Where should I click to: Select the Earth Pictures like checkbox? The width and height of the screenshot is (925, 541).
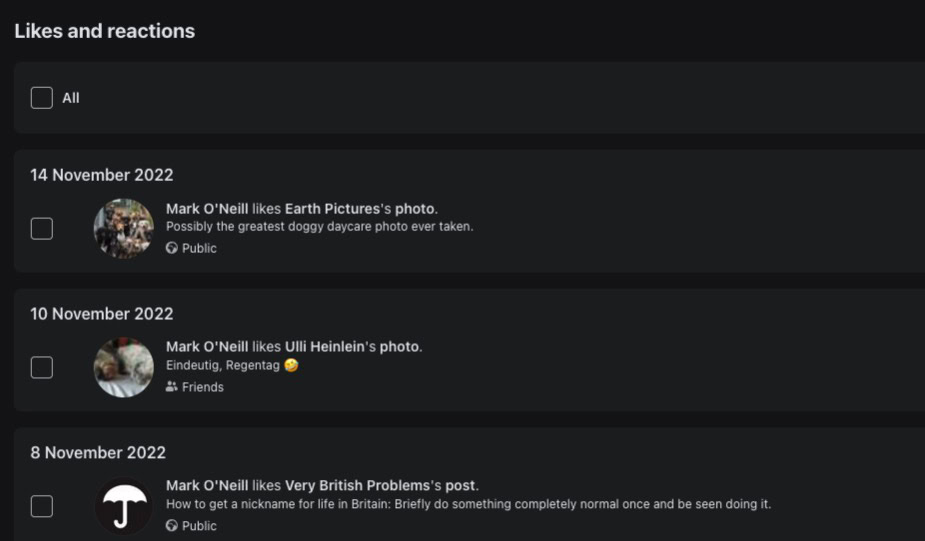[x=41, y=229]
